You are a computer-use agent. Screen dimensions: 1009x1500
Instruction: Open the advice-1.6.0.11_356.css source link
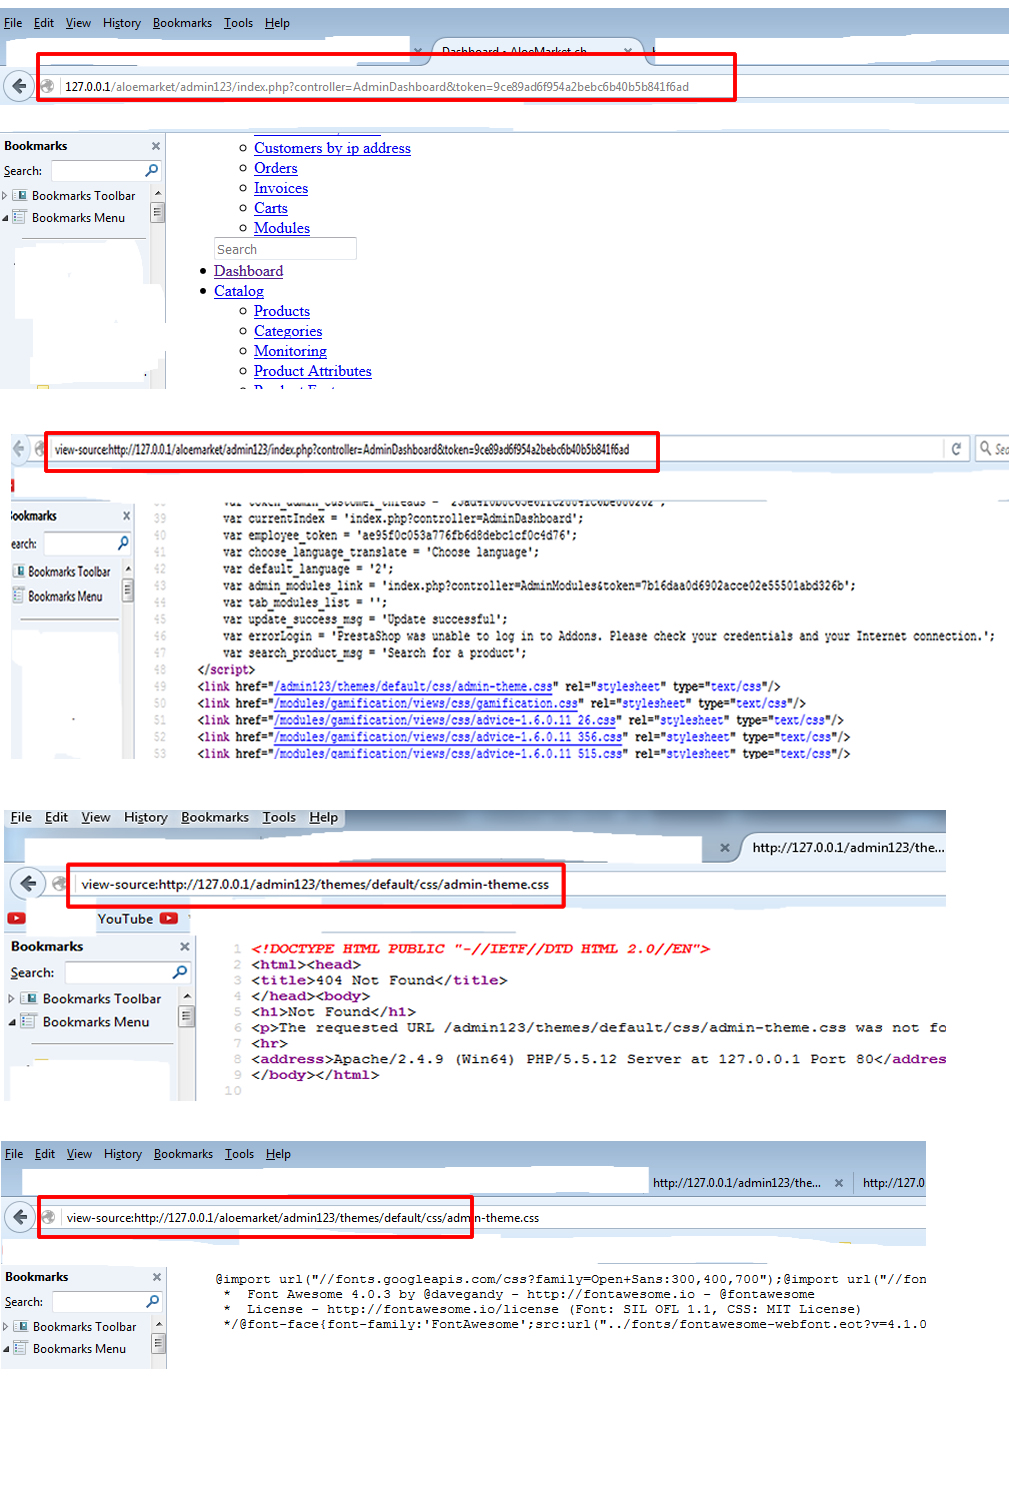450,737
